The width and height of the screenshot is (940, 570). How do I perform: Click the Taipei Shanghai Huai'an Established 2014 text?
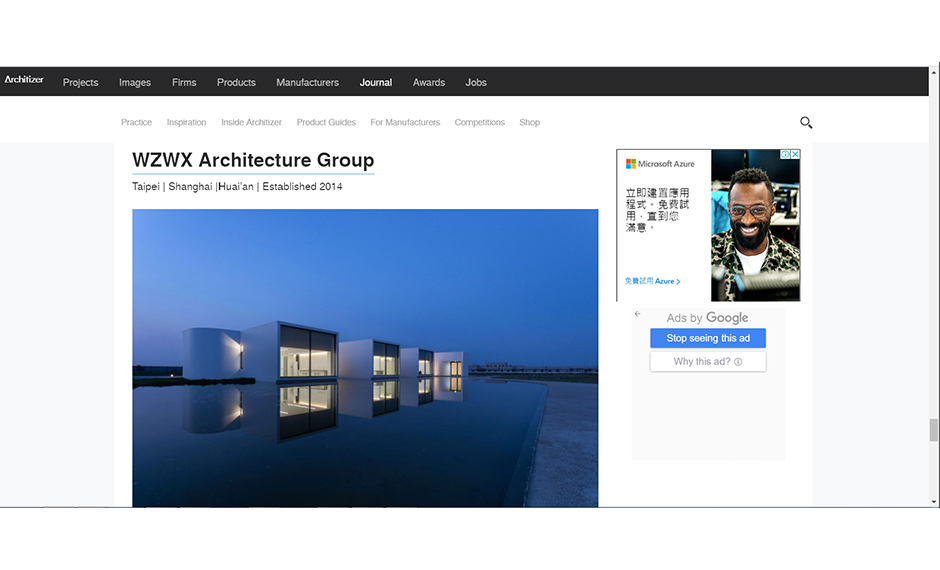(237, 186)
